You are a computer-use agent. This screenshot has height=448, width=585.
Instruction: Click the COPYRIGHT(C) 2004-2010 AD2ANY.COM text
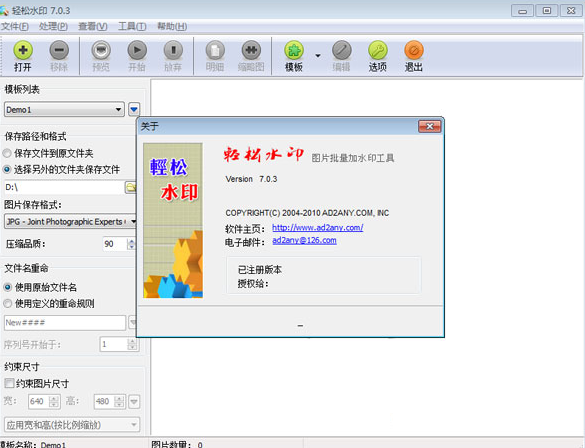[307, 213]
